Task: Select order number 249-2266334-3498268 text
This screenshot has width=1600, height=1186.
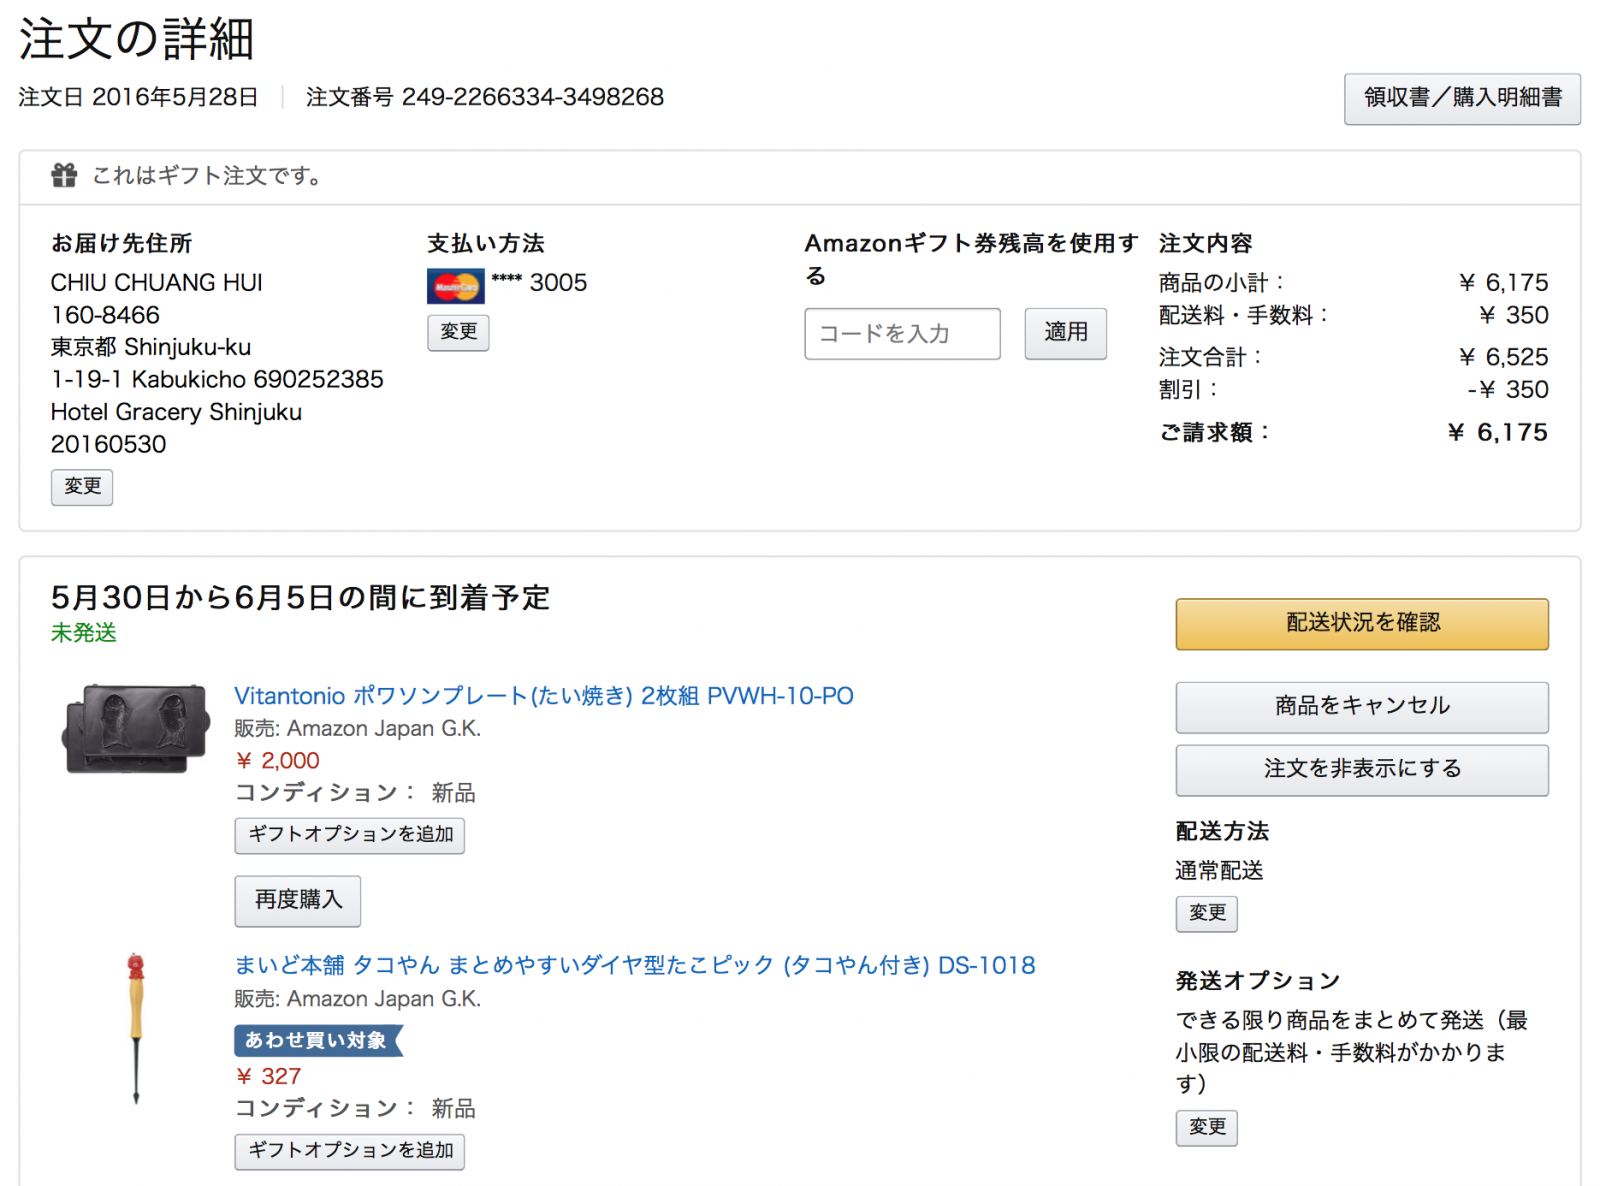Action: coord(532,97)
